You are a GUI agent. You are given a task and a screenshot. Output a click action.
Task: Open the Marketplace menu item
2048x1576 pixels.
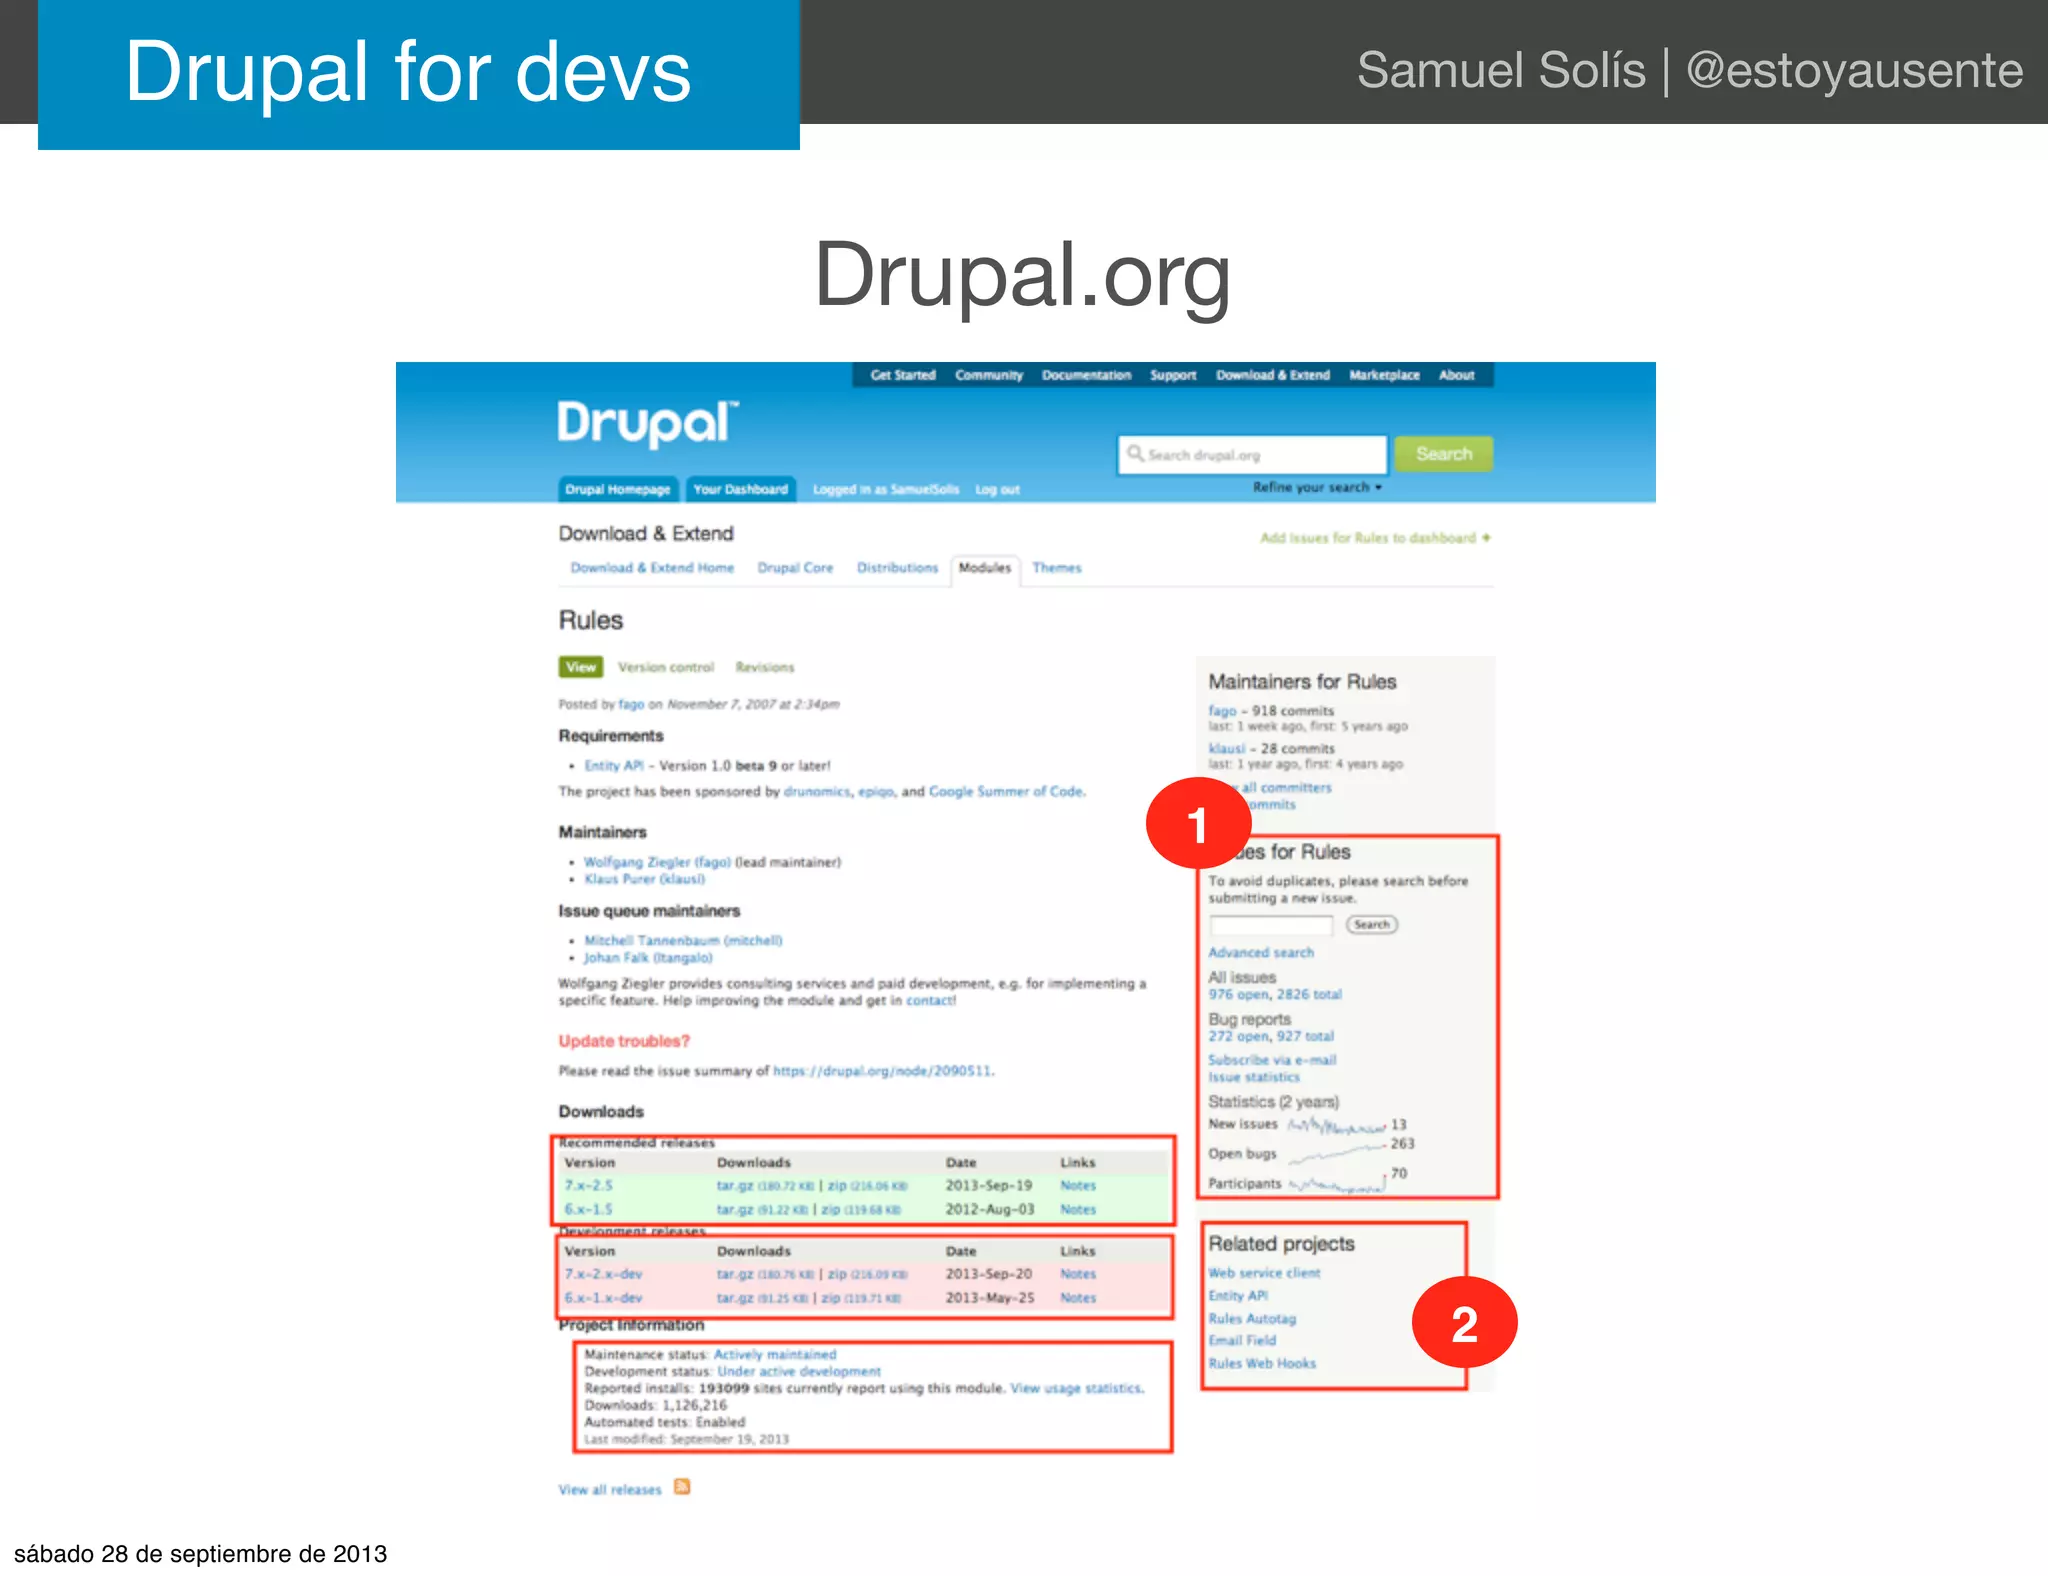tap(1384, 375)
